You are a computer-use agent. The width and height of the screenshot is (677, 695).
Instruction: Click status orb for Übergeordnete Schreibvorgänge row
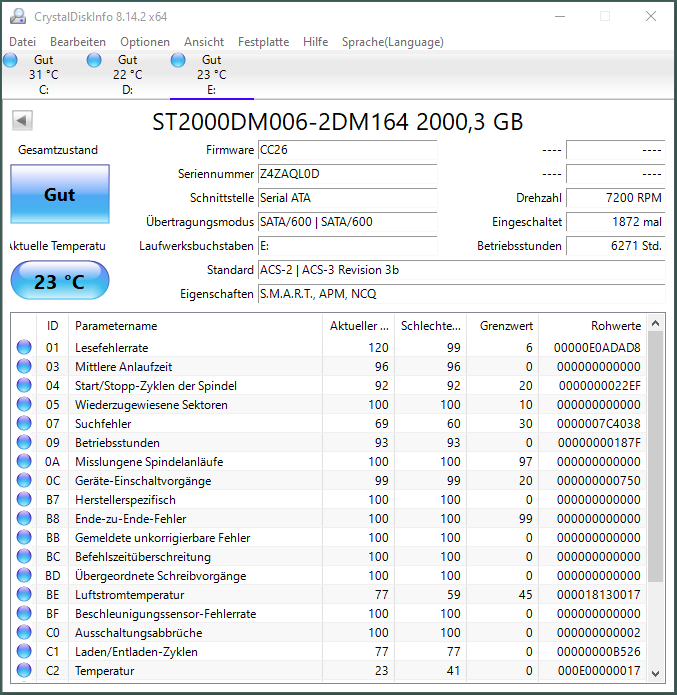pos(24,576)
